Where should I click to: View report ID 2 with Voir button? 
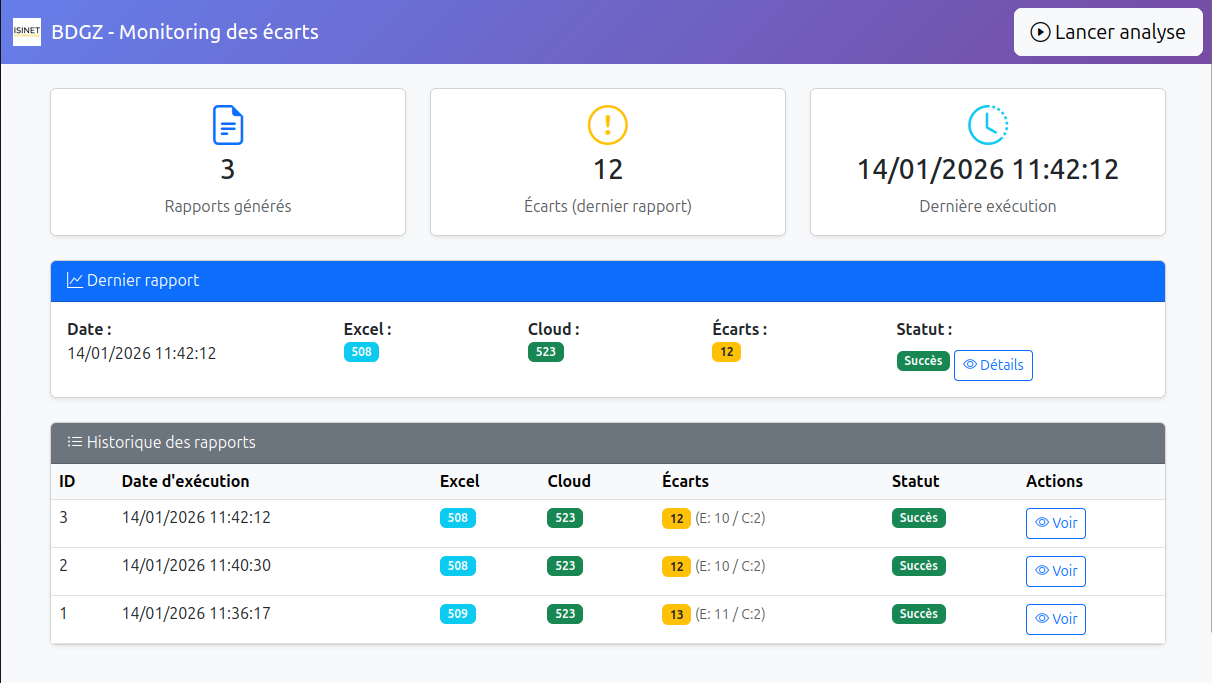1055,571
